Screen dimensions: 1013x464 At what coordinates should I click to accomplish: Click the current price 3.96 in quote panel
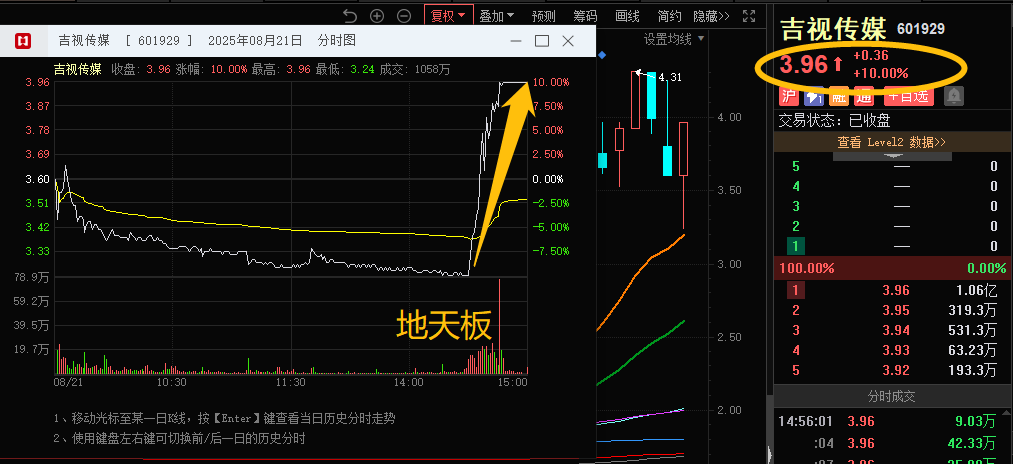click(x=804, y=64)
